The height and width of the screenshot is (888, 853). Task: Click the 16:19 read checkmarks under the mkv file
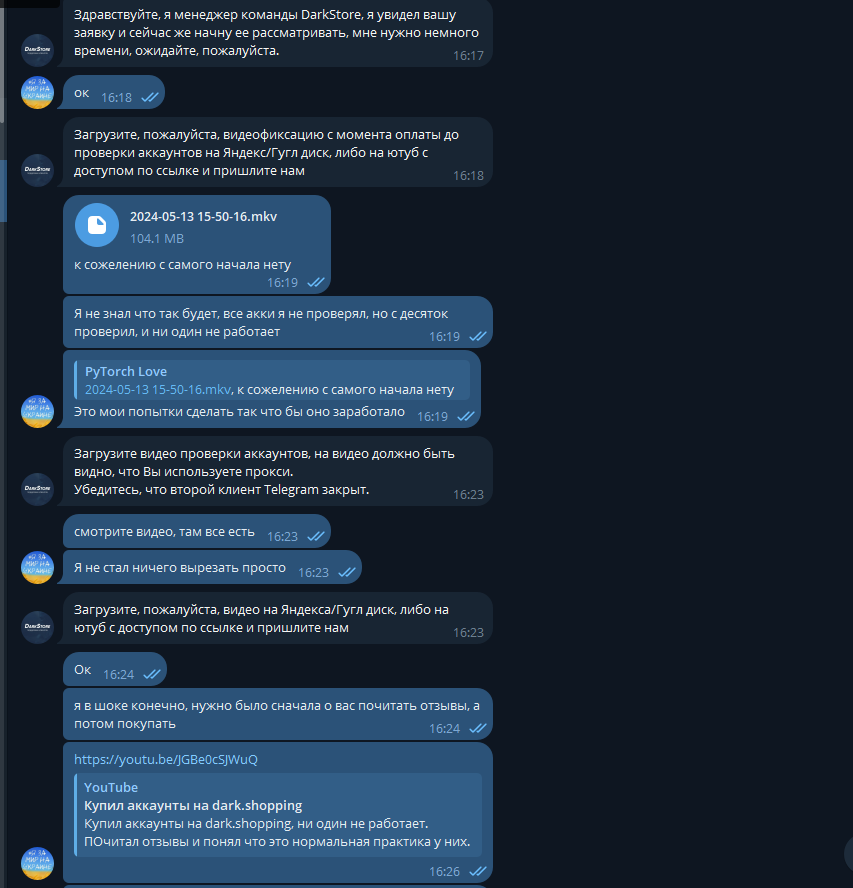315,282
